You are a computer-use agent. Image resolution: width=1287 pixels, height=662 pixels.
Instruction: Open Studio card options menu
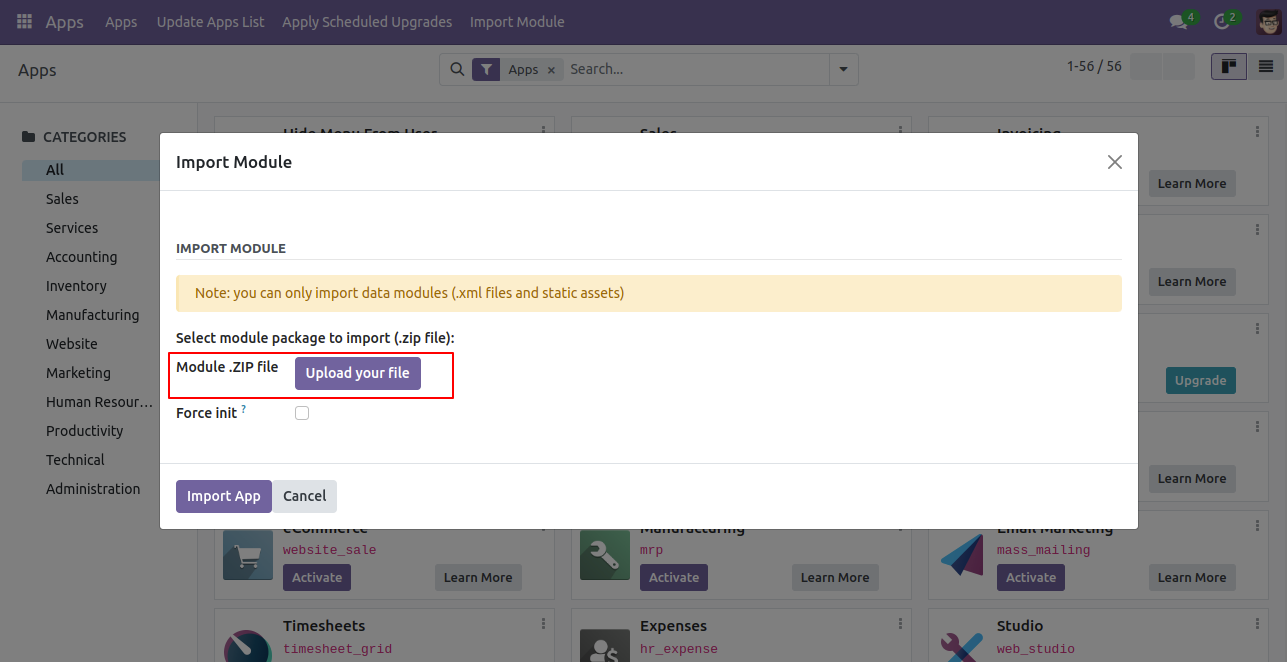pos(1258,625)
